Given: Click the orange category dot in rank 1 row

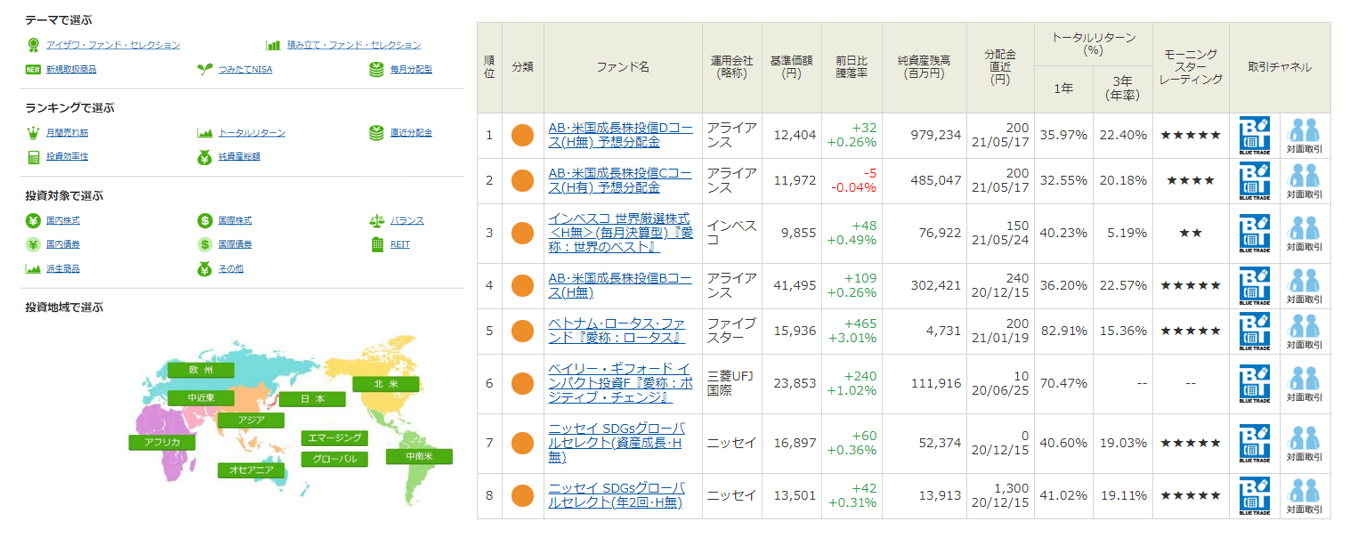Looking at the screenshot, I should pos(522,135).
